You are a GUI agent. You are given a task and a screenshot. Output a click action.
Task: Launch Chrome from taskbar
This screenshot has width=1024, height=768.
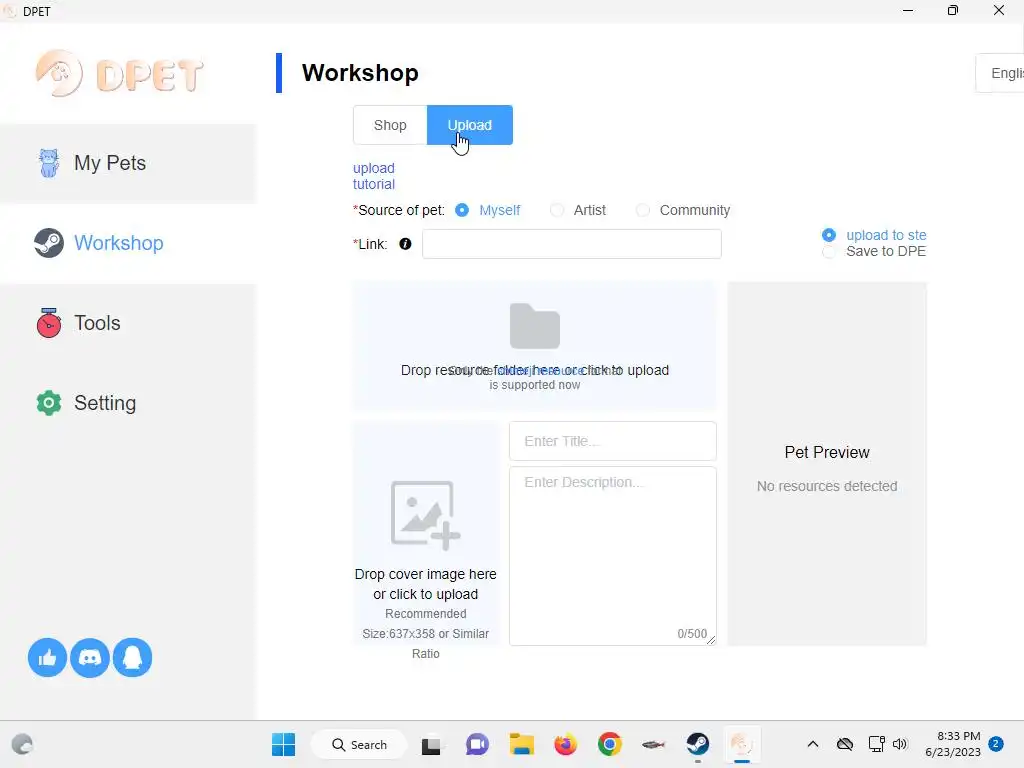coord(609,744)
